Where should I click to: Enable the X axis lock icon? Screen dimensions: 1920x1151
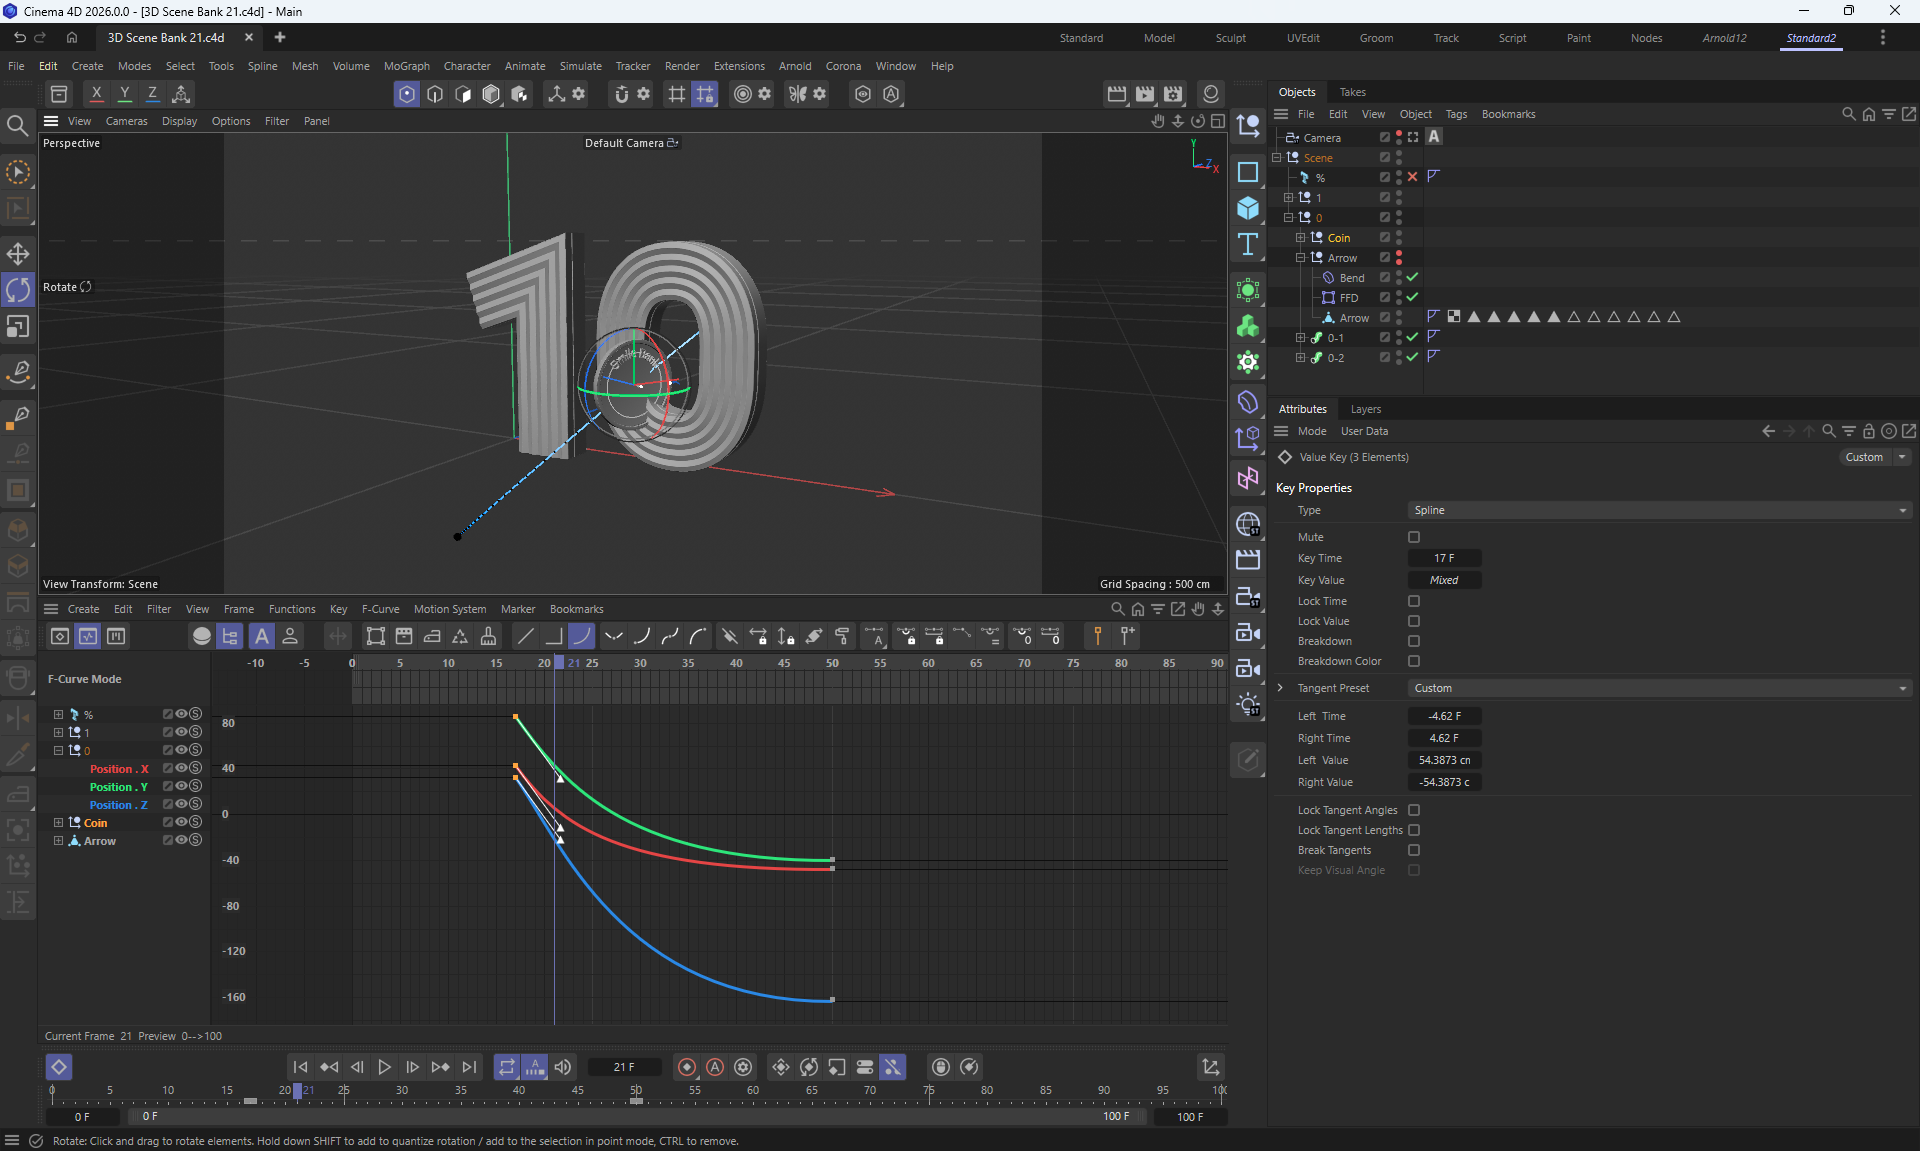point(96,93)
